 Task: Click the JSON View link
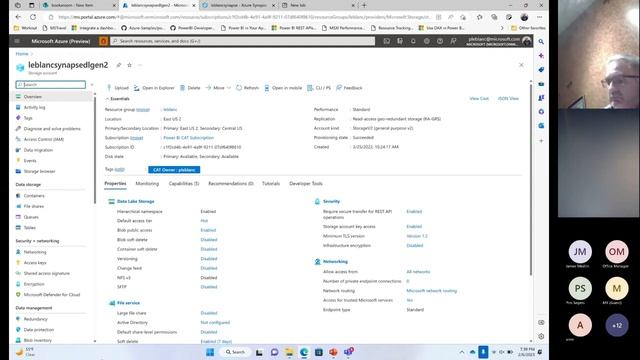tap(508, 99)
